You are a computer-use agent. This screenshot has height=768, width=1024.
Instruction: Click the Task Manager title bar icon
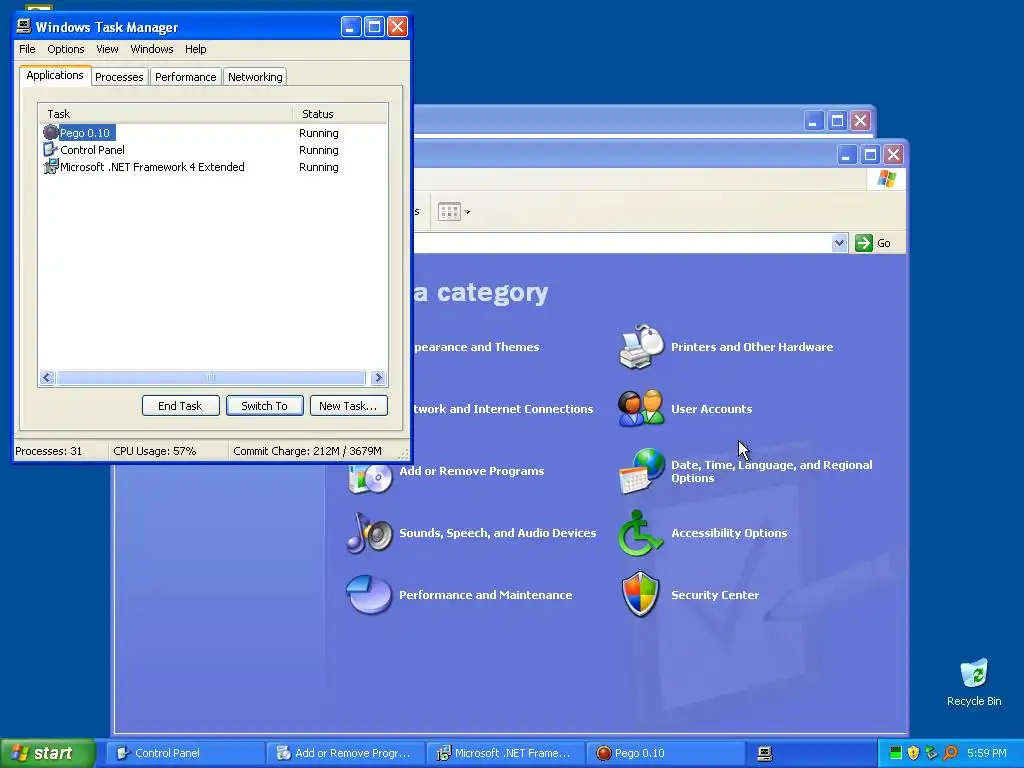click(24, 26)
